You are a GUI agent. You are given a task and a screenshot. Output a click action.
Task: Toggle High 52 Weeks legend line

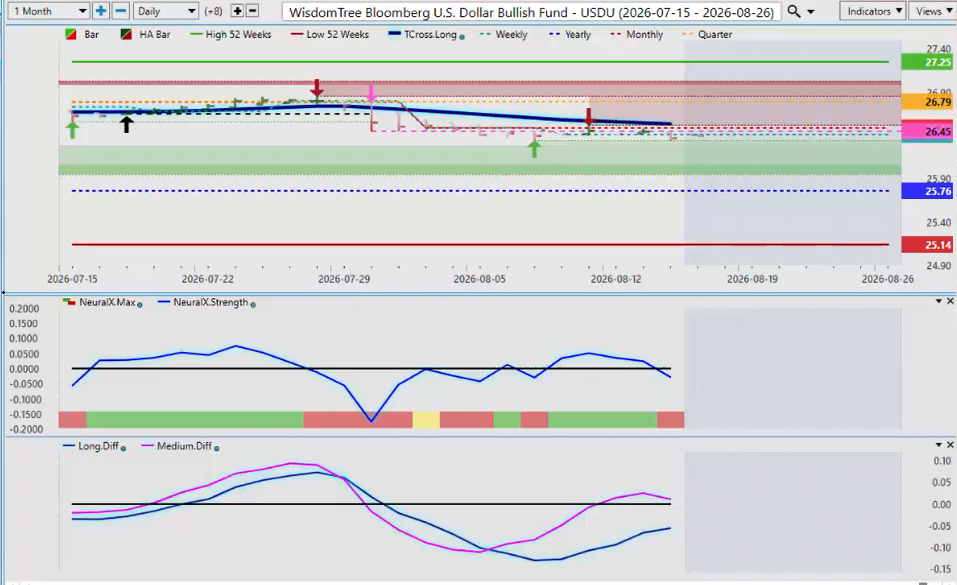[x=231, y=35]
